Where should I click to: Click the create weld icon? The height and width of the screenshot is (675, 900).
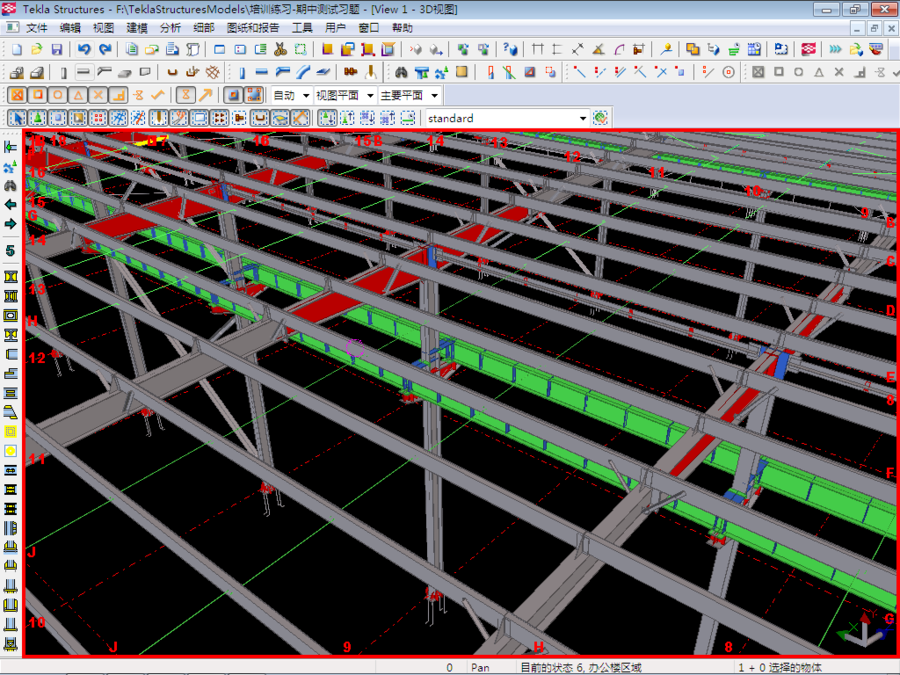[x=371, y=72]
